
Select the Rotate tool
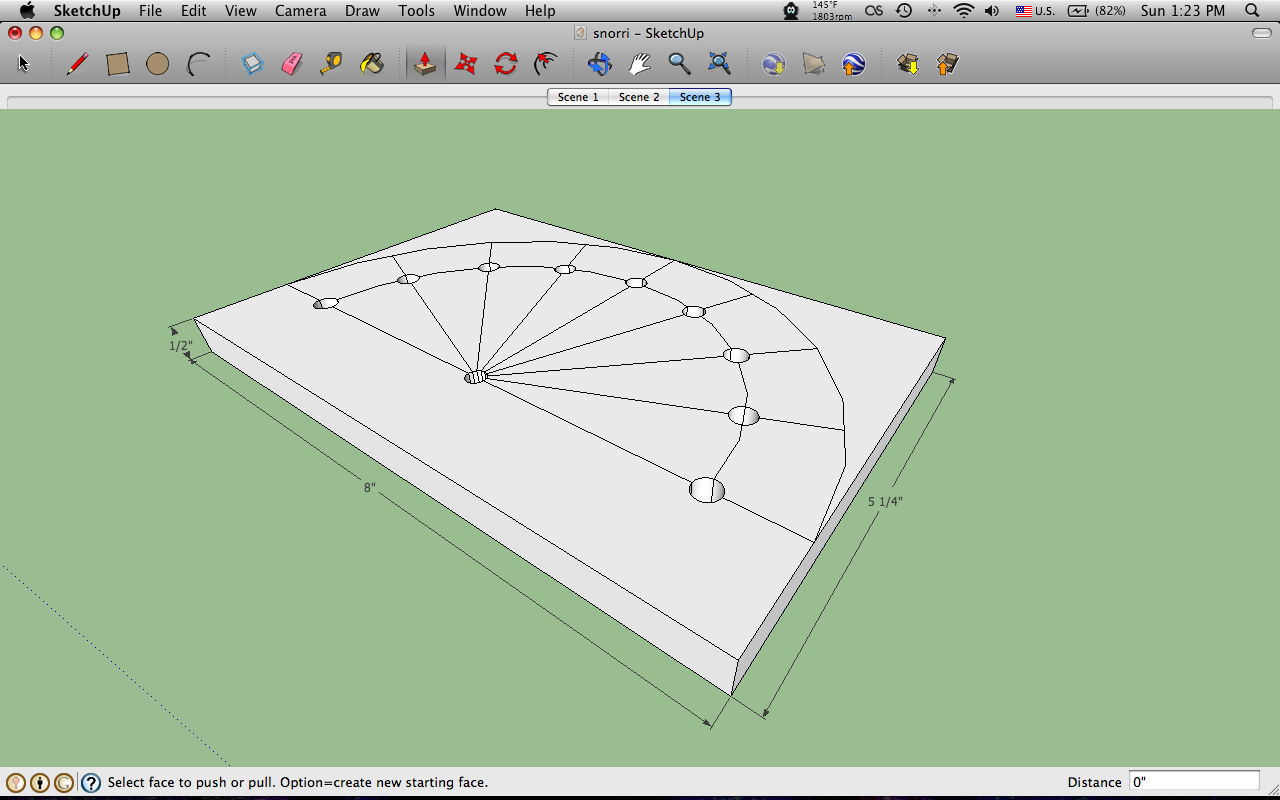tap(506, 64)
